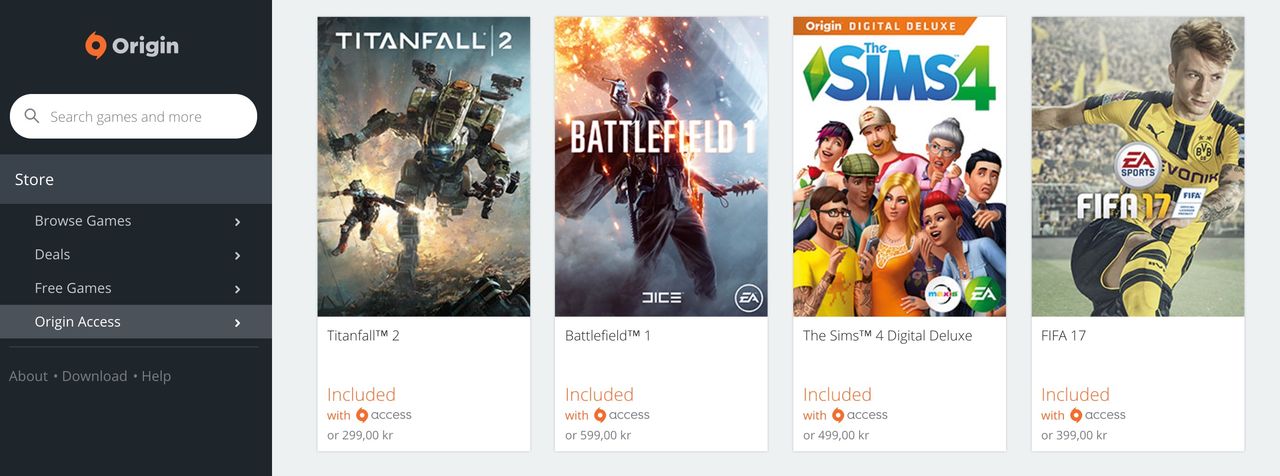Select Deals menu item
Viewport: 1280px width, 476px height.
pos(136,254)
